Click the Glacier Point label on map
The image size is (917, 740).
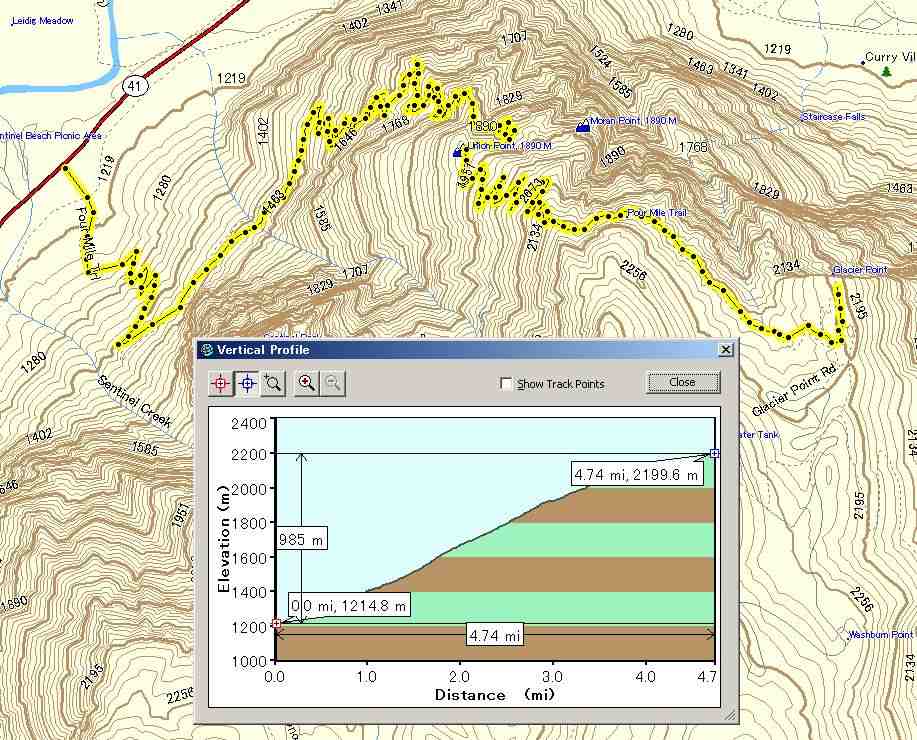coord(860,270)
